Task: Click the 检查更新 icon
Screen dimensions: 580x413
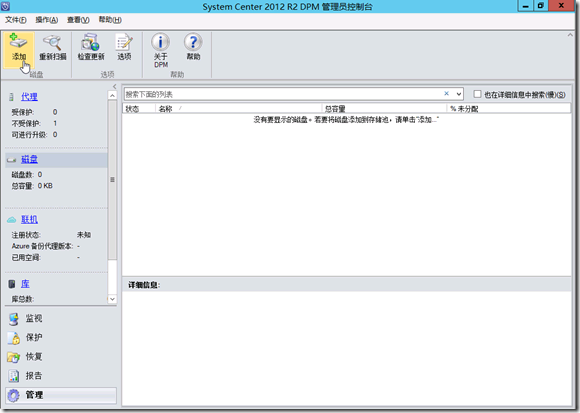Action: [91, 42]
